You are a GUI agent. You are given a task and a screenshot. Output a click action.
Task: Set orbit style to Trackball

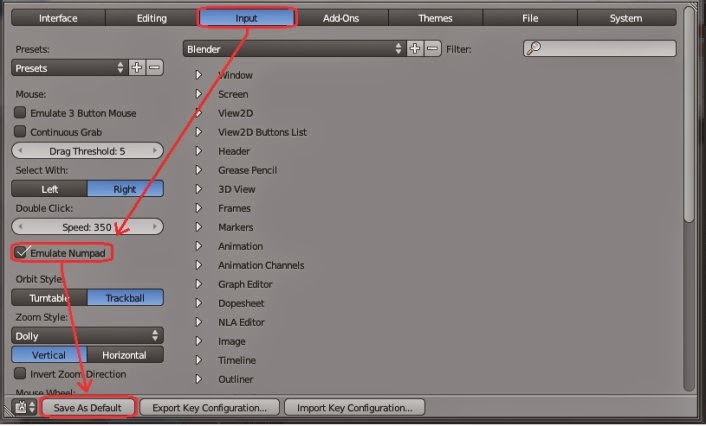coord(125,298)
